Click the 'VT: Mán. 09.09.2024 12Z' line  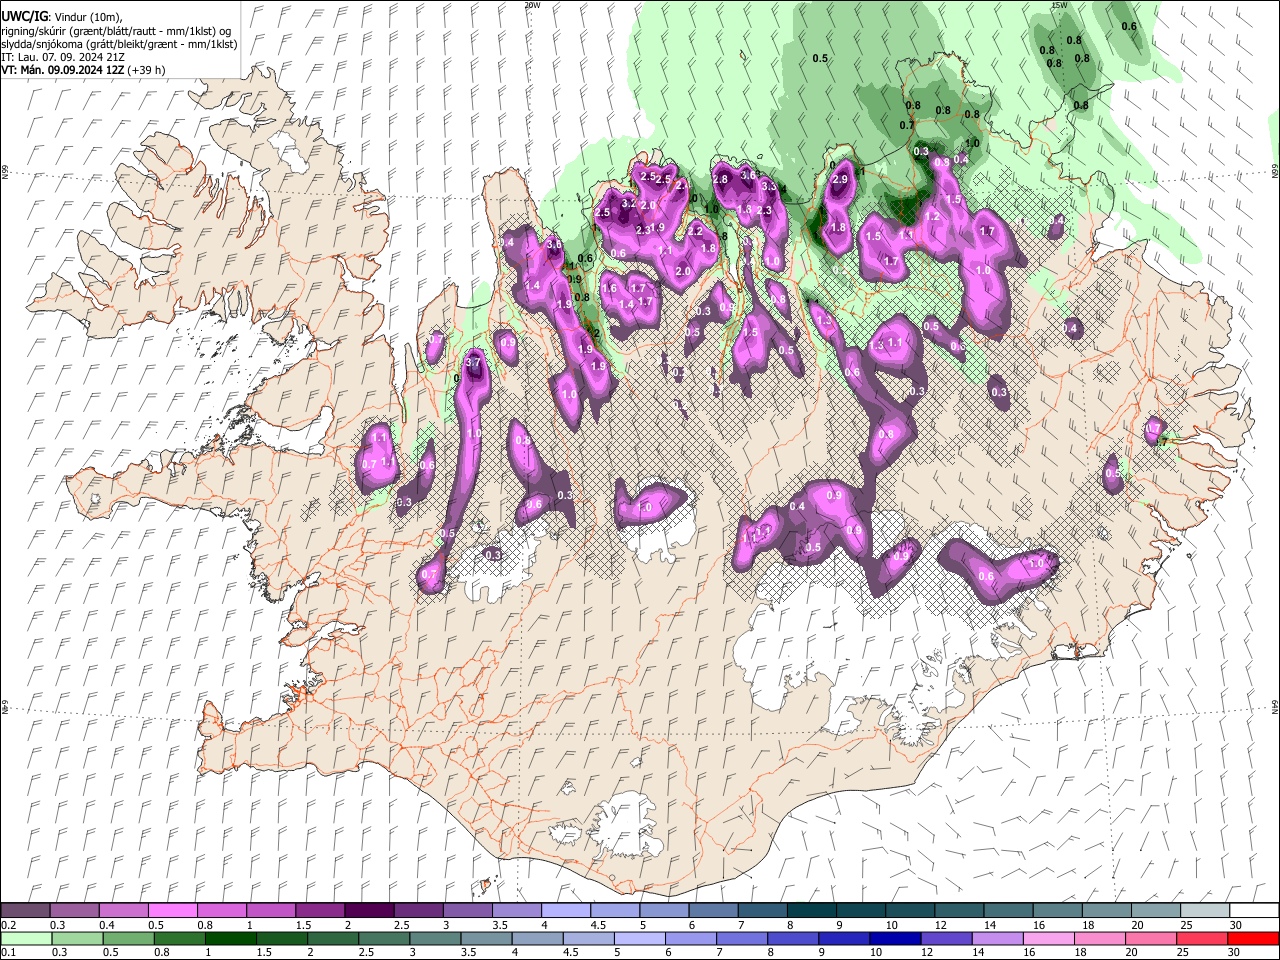click(63, 70)
